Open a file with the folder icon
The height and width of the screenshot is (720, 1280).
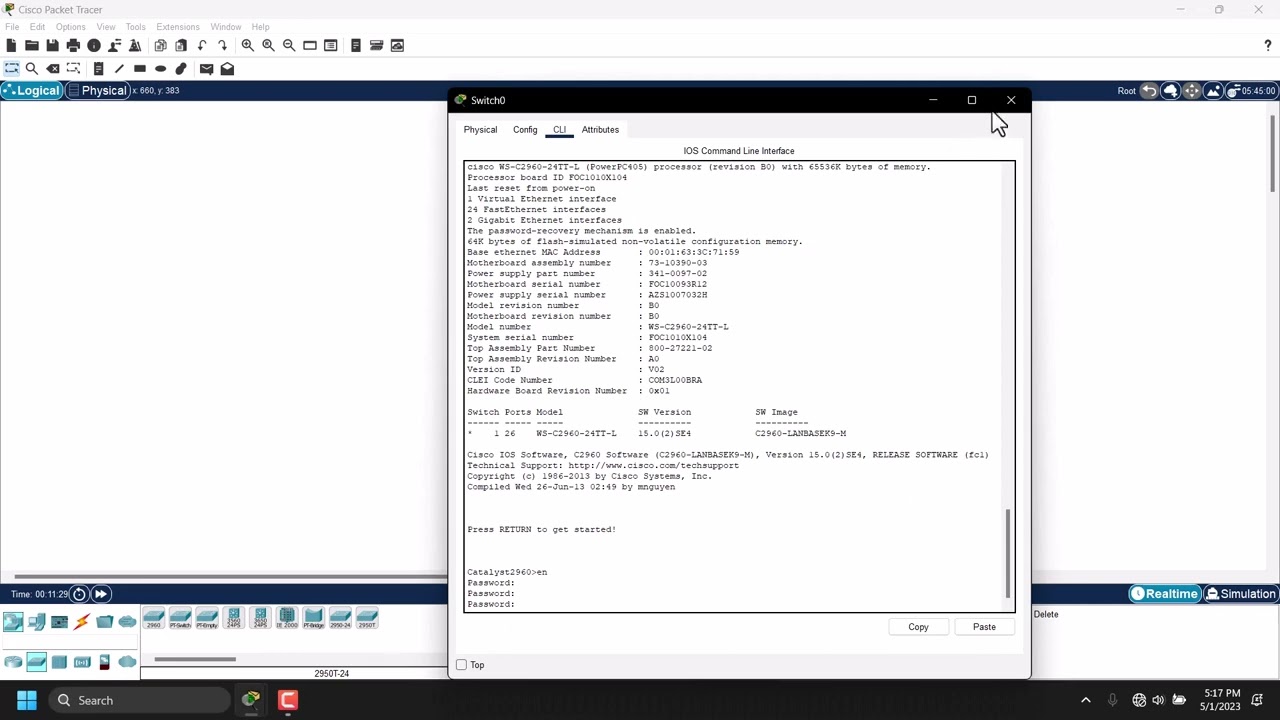32,45
